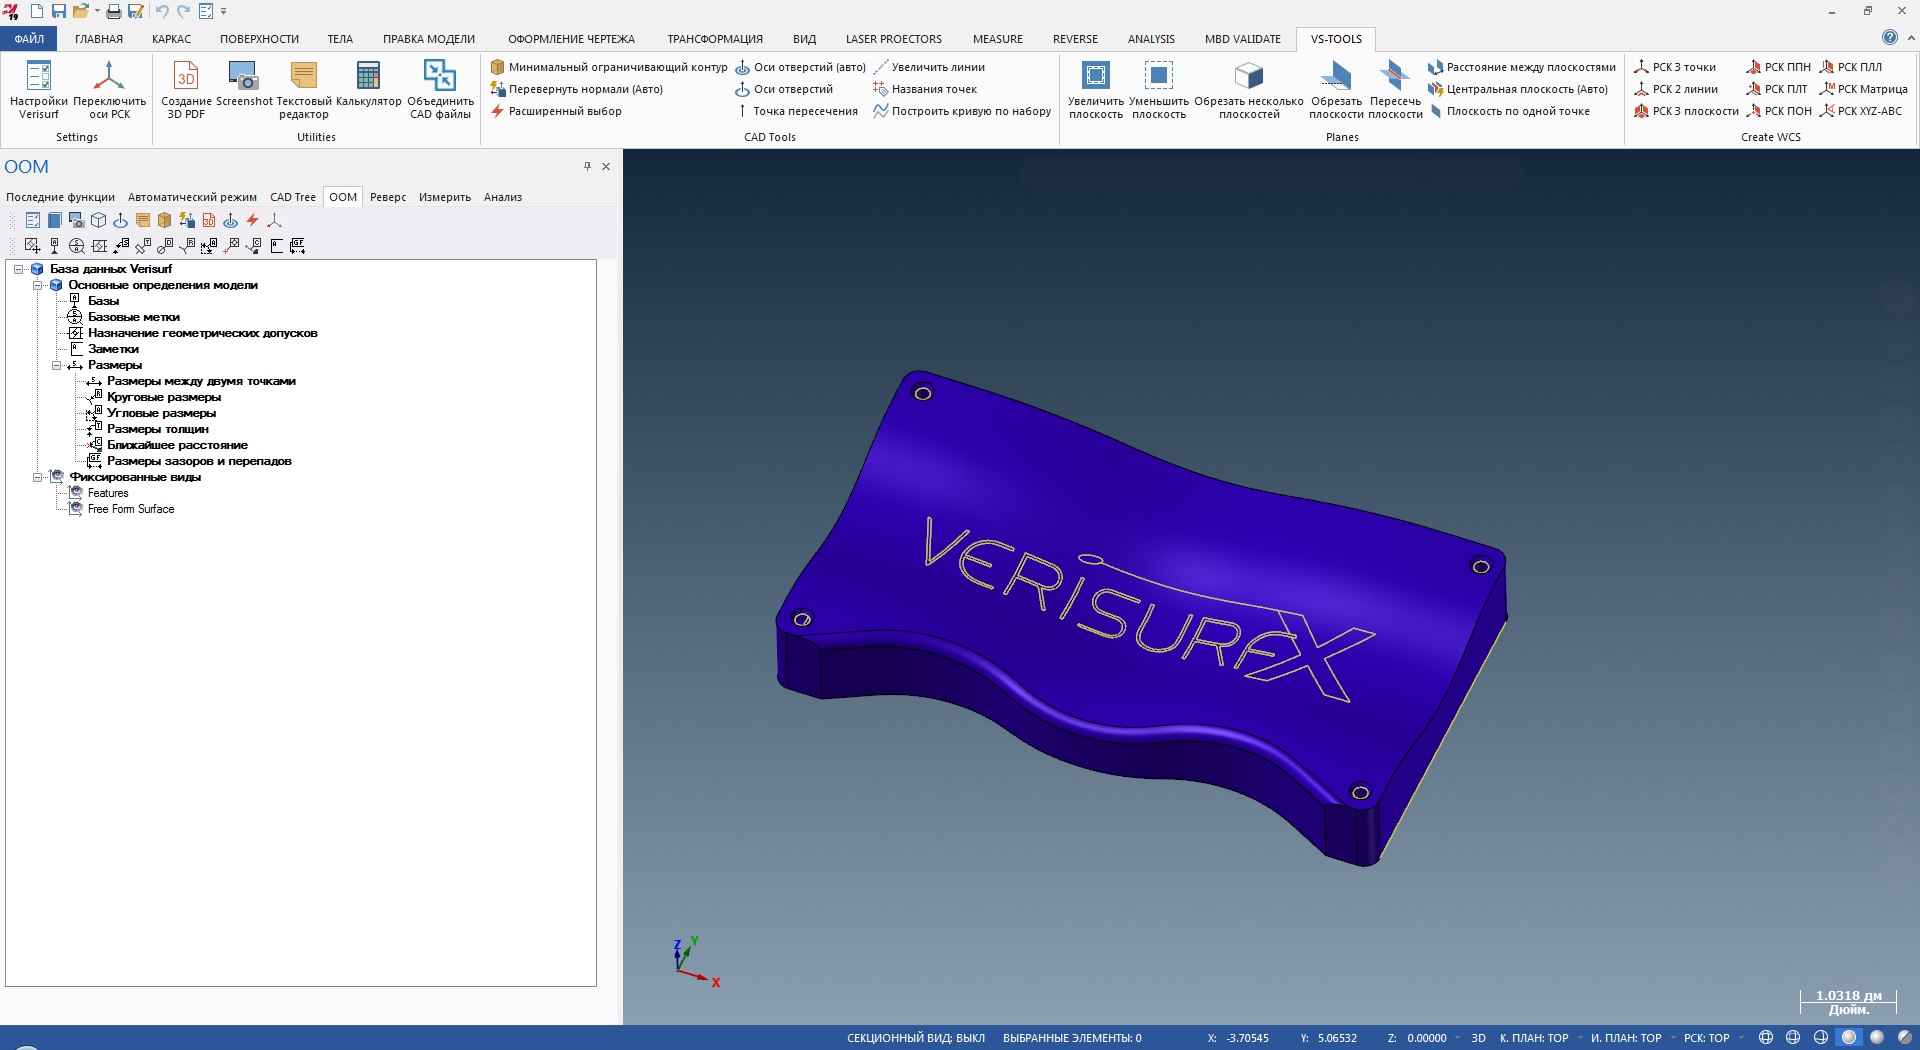The image size is (1920, 1050).
Task: Click Объединить CAD файлы icon
Action: [440, 89]
